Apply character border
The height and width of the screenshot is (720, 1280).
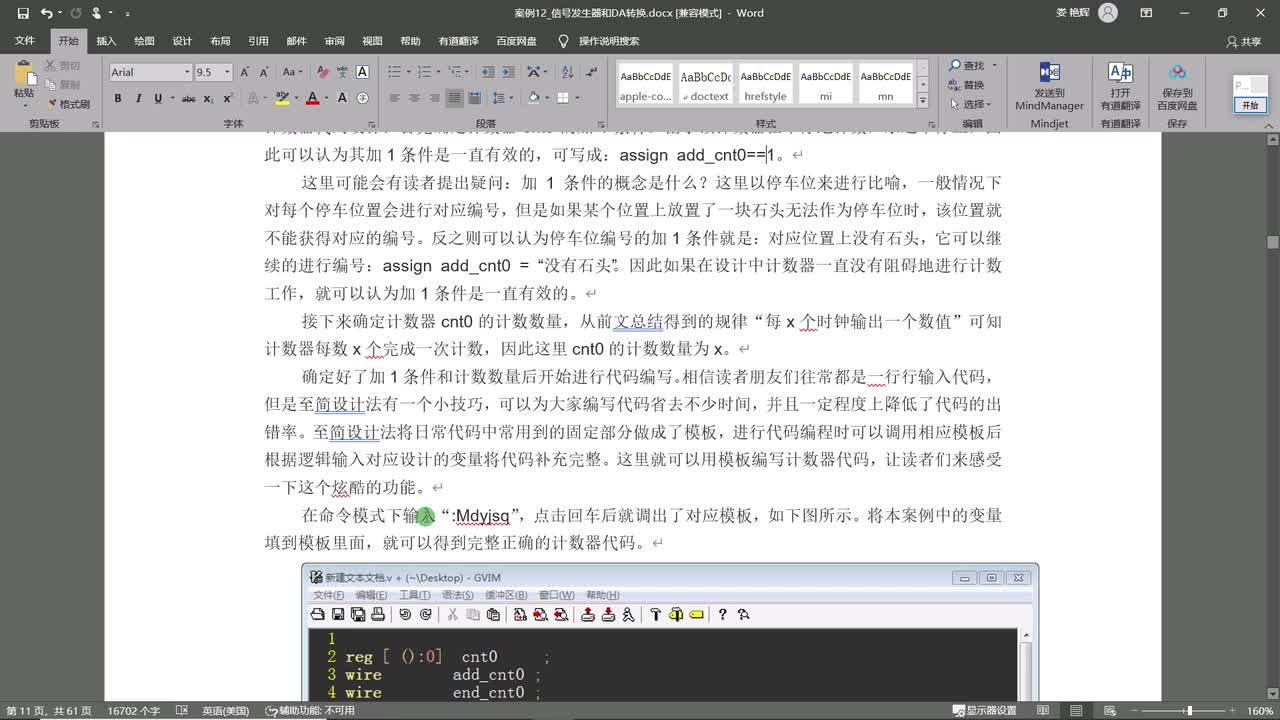(362, 72)
